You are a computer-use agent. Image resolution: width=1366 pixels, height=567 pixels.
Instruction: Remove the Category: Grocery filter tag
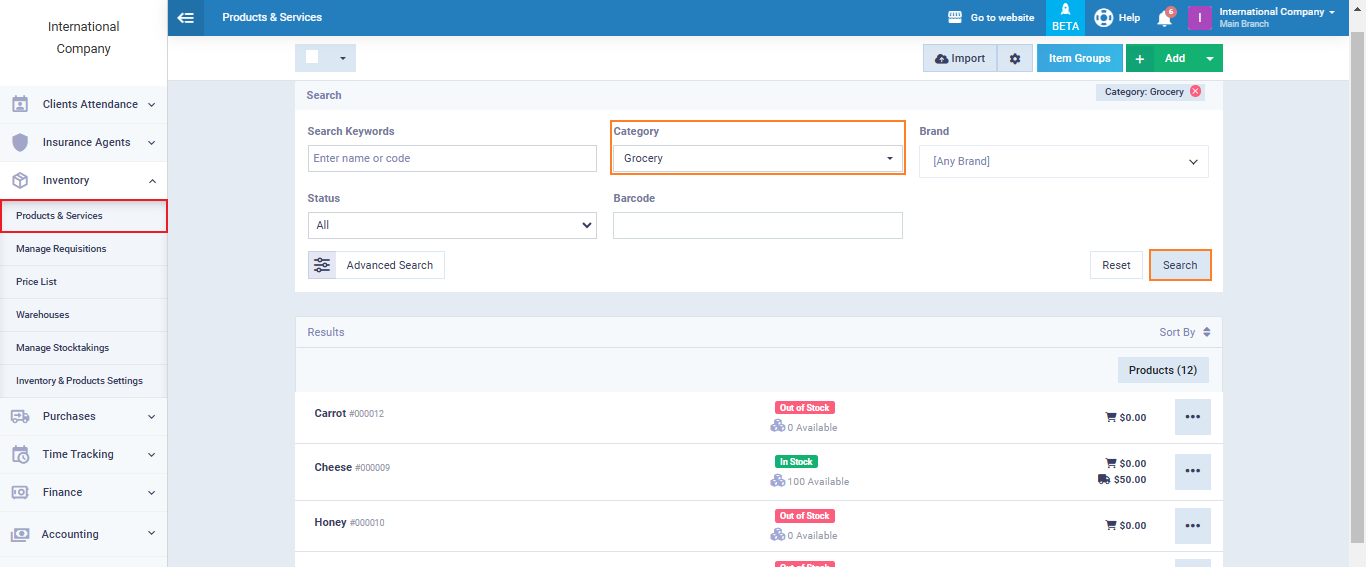point(1195,92)
